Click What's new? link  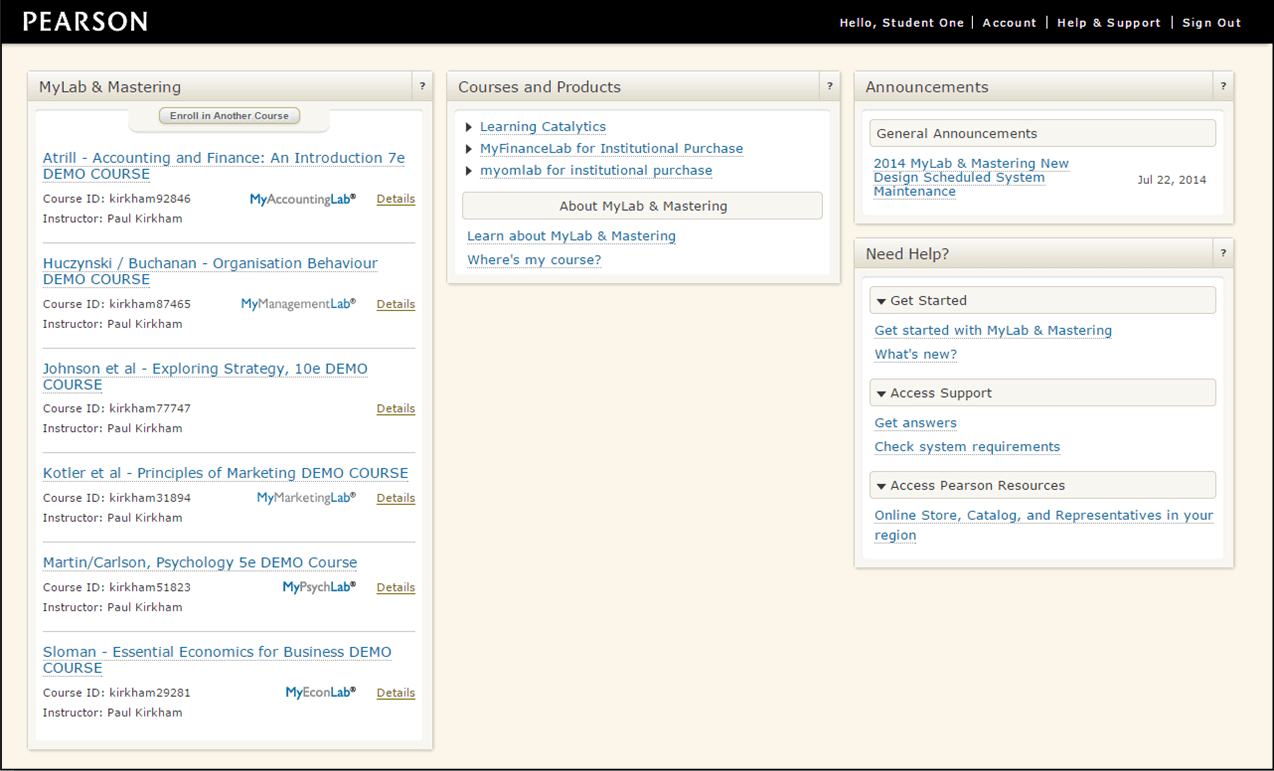[x=916, y=354]
